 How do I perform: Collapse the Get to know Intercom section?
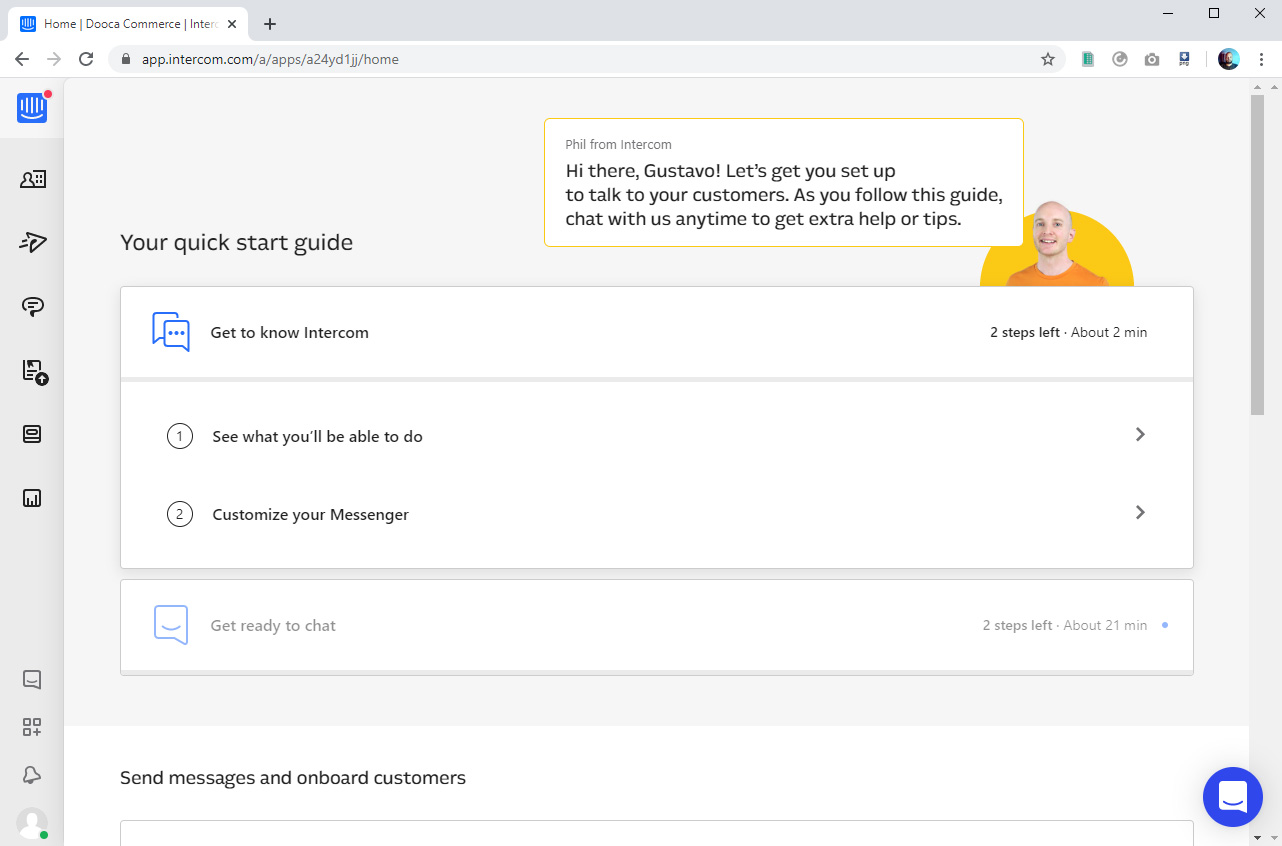click(x=657, y=332)
